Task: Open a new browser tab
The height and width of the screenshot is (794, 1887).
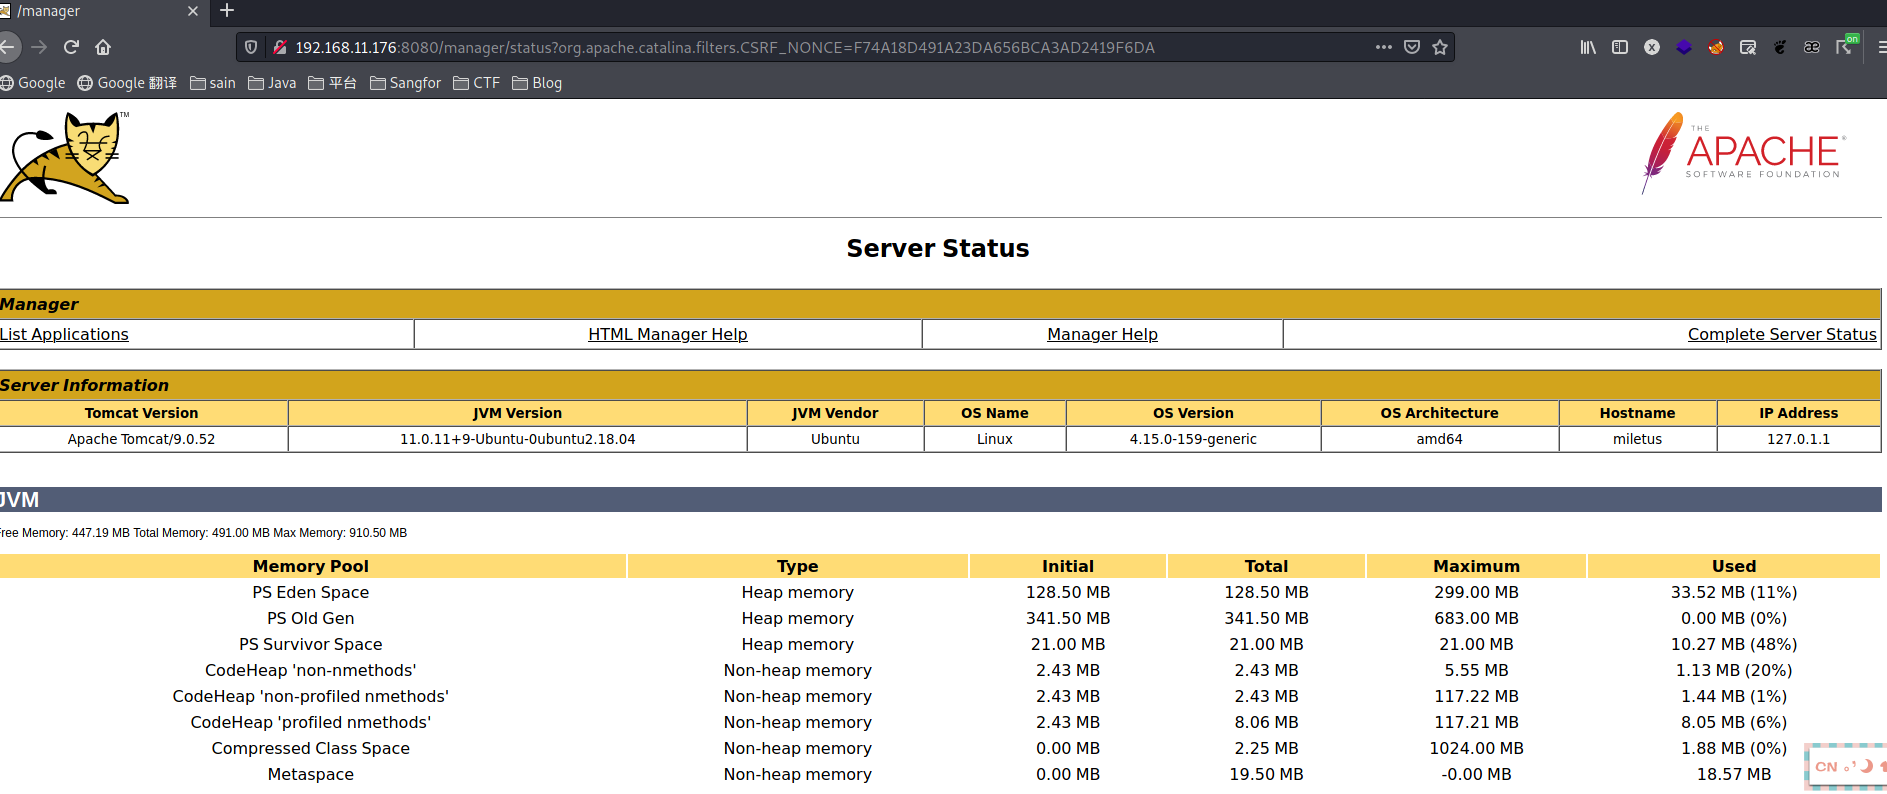Action: tap(227, 11)
